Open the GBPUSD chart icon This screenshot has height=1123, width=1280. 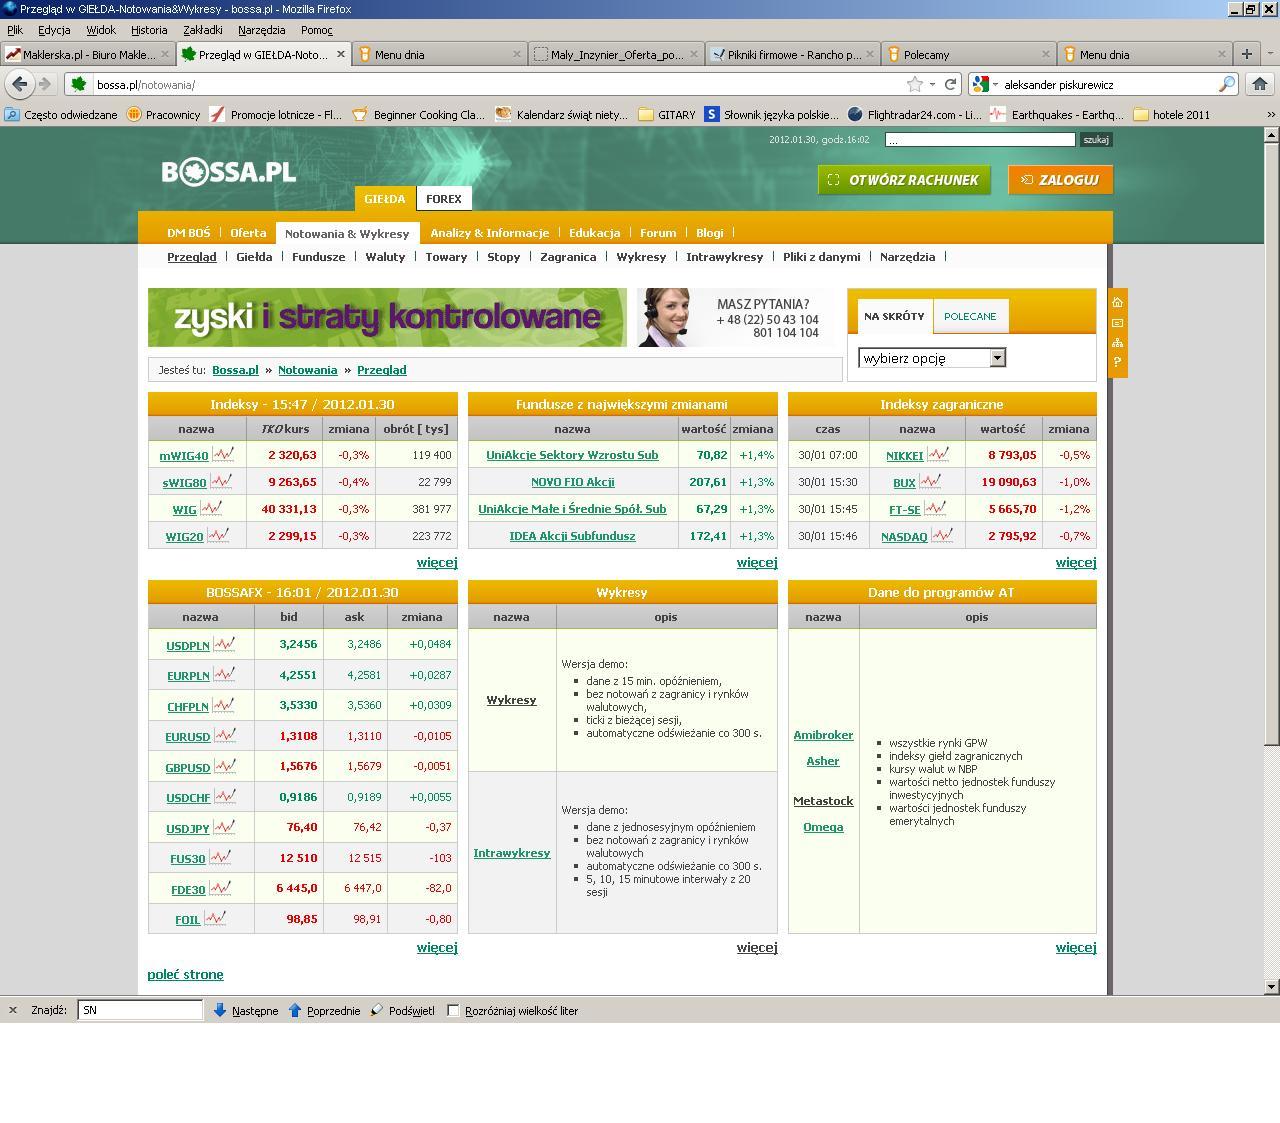point(225,767)
